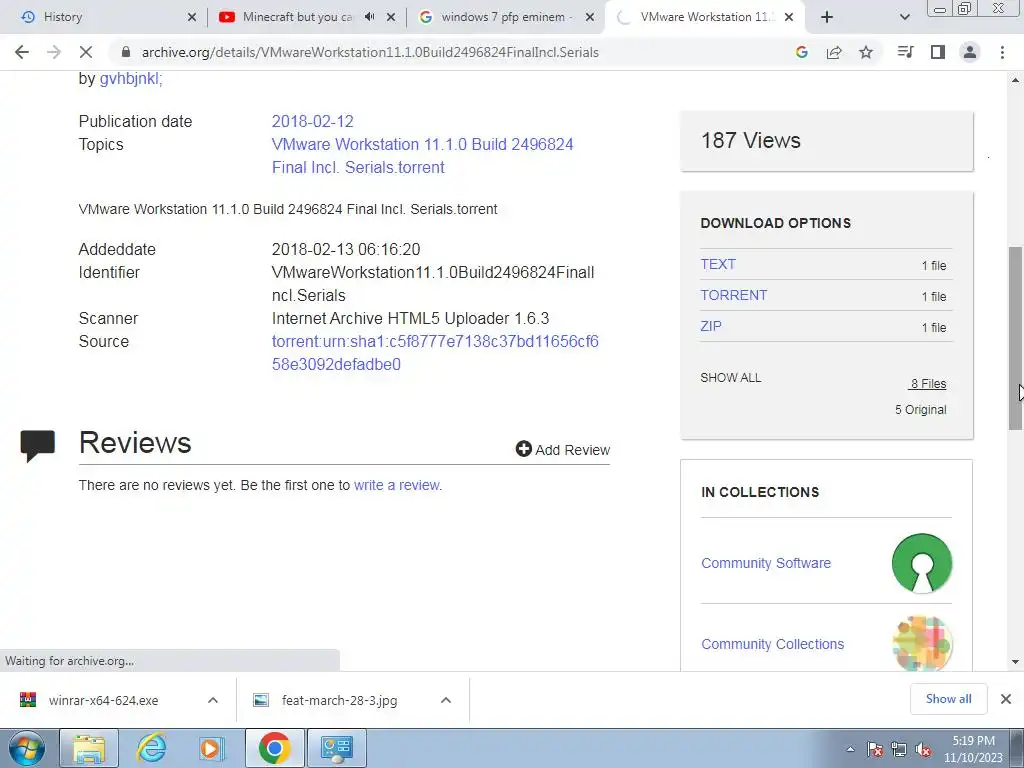Image resolution: width=1024 pixels, height=768 pixels.
Task: Toggle the Chrome side panel
Action: (x=938, y=52)
